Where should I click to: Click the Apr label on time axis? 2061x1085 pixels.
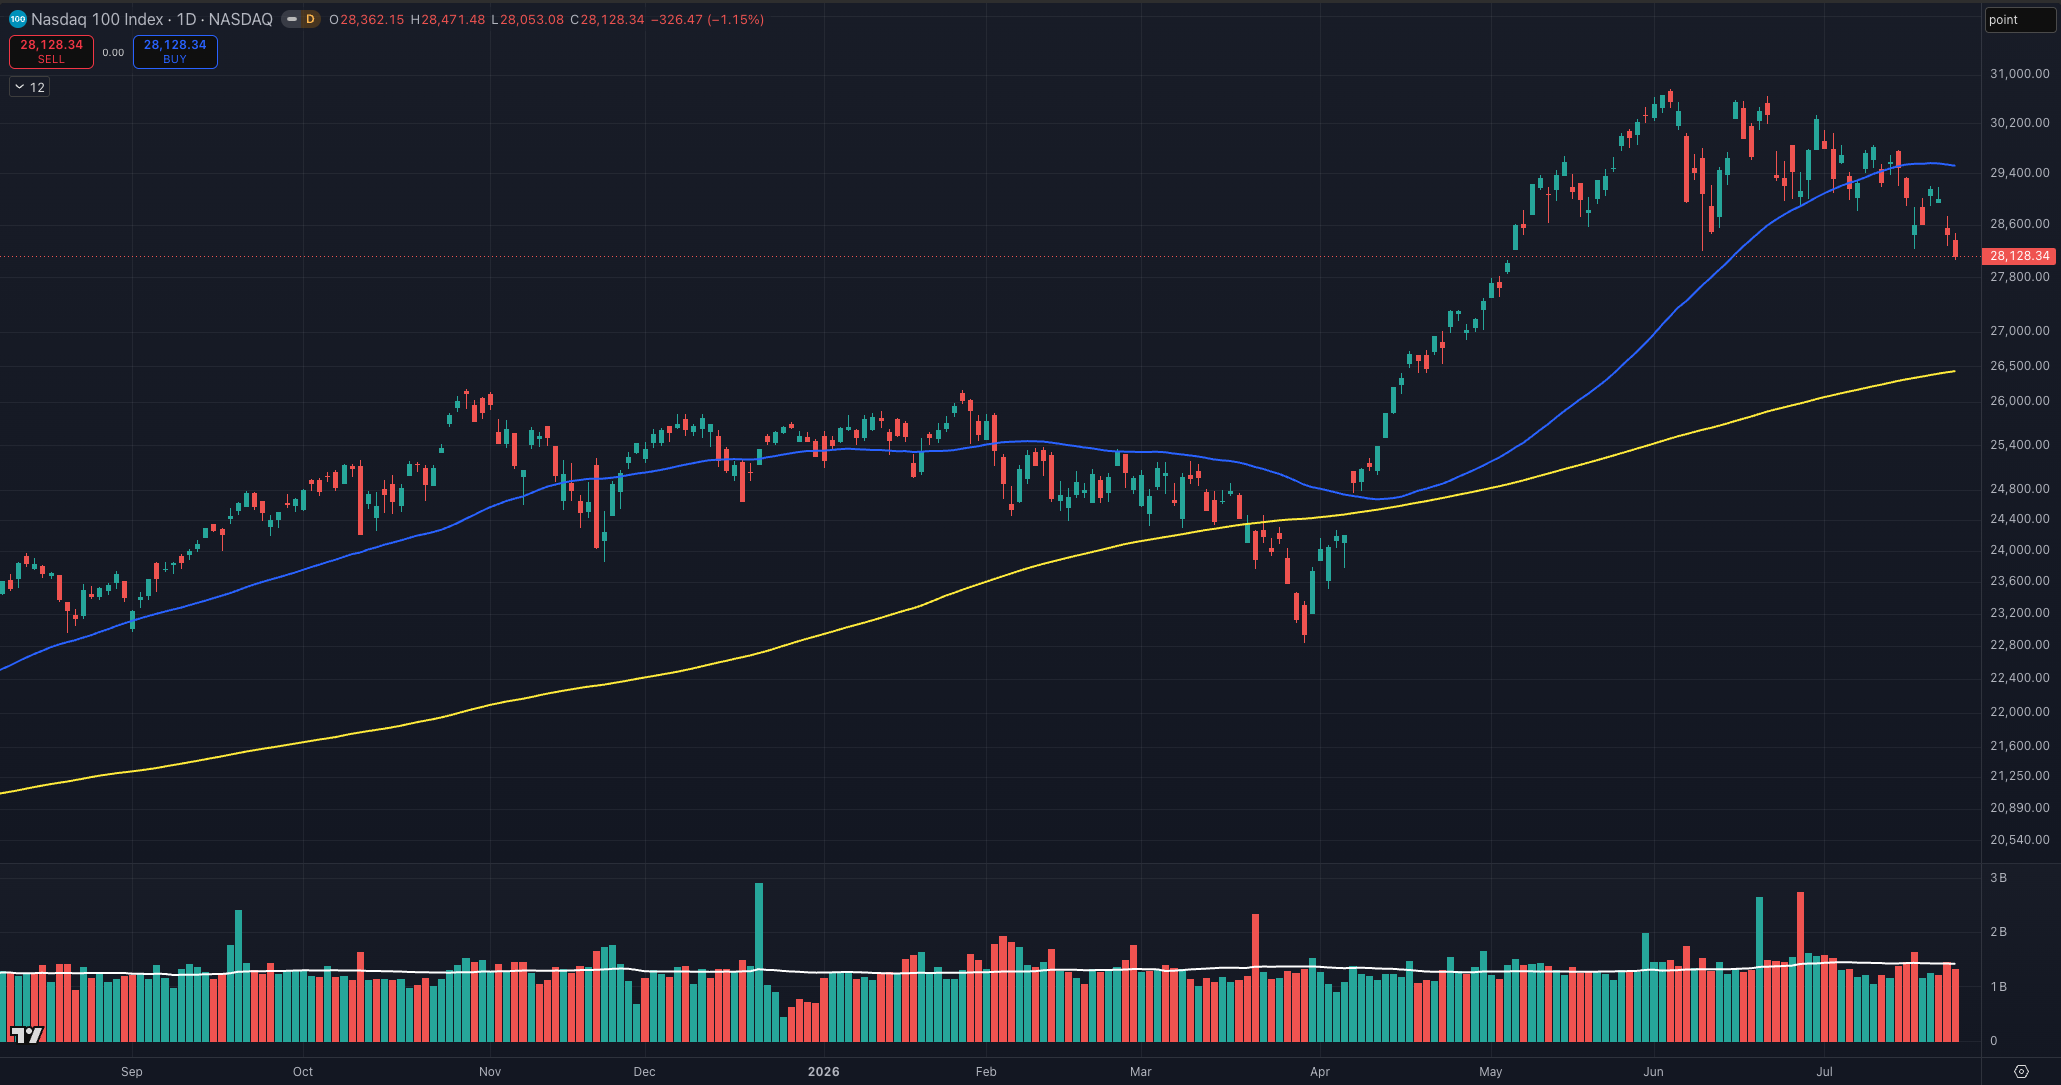pos(1320,1072)
